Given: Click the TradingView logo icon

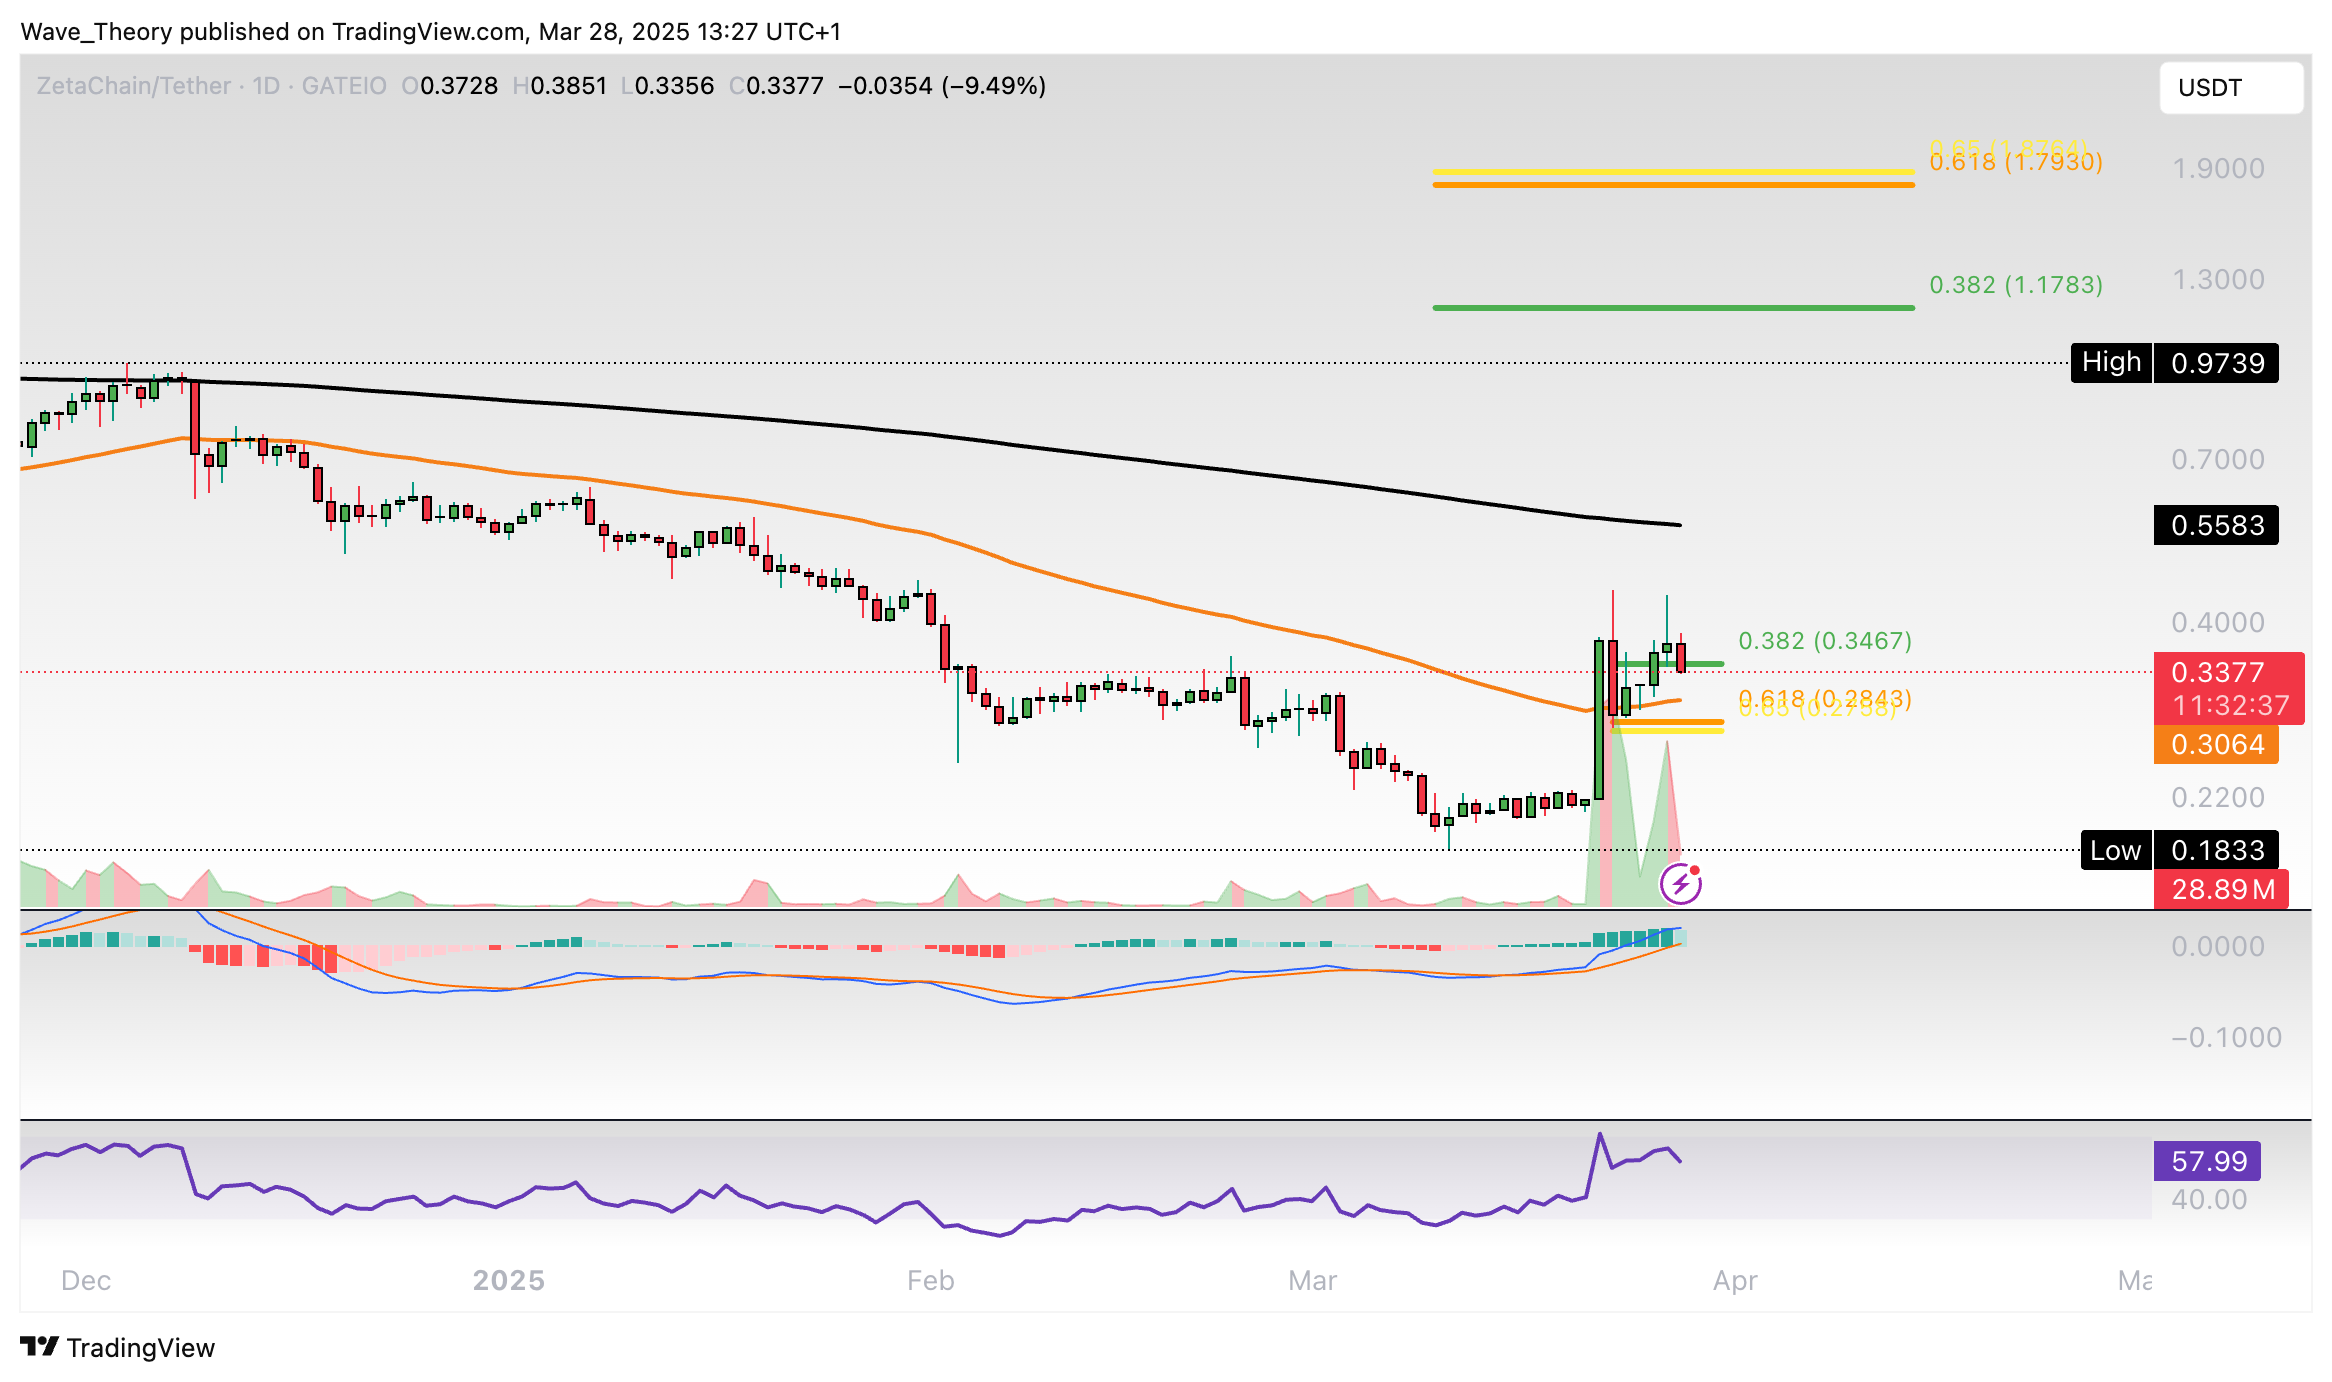Looking at the screenshot, I should (x=40, y=1347).
